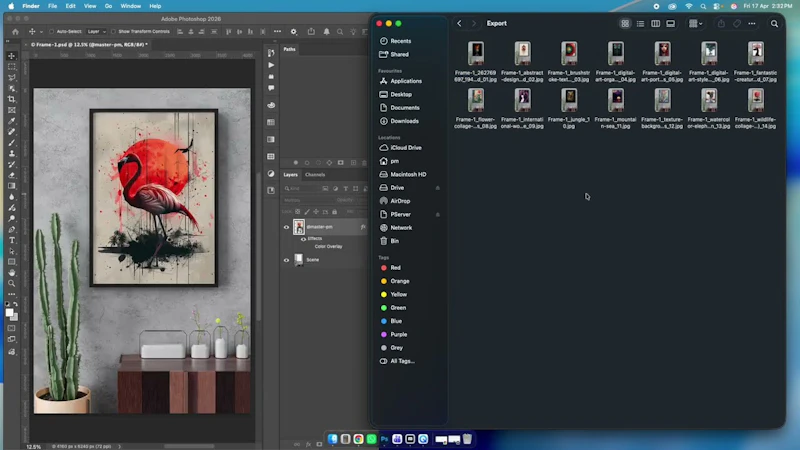800x450 pixels.
Task: Enable Auto-Select checkbox
Action: pyautogui.click(x=52, y=32)
